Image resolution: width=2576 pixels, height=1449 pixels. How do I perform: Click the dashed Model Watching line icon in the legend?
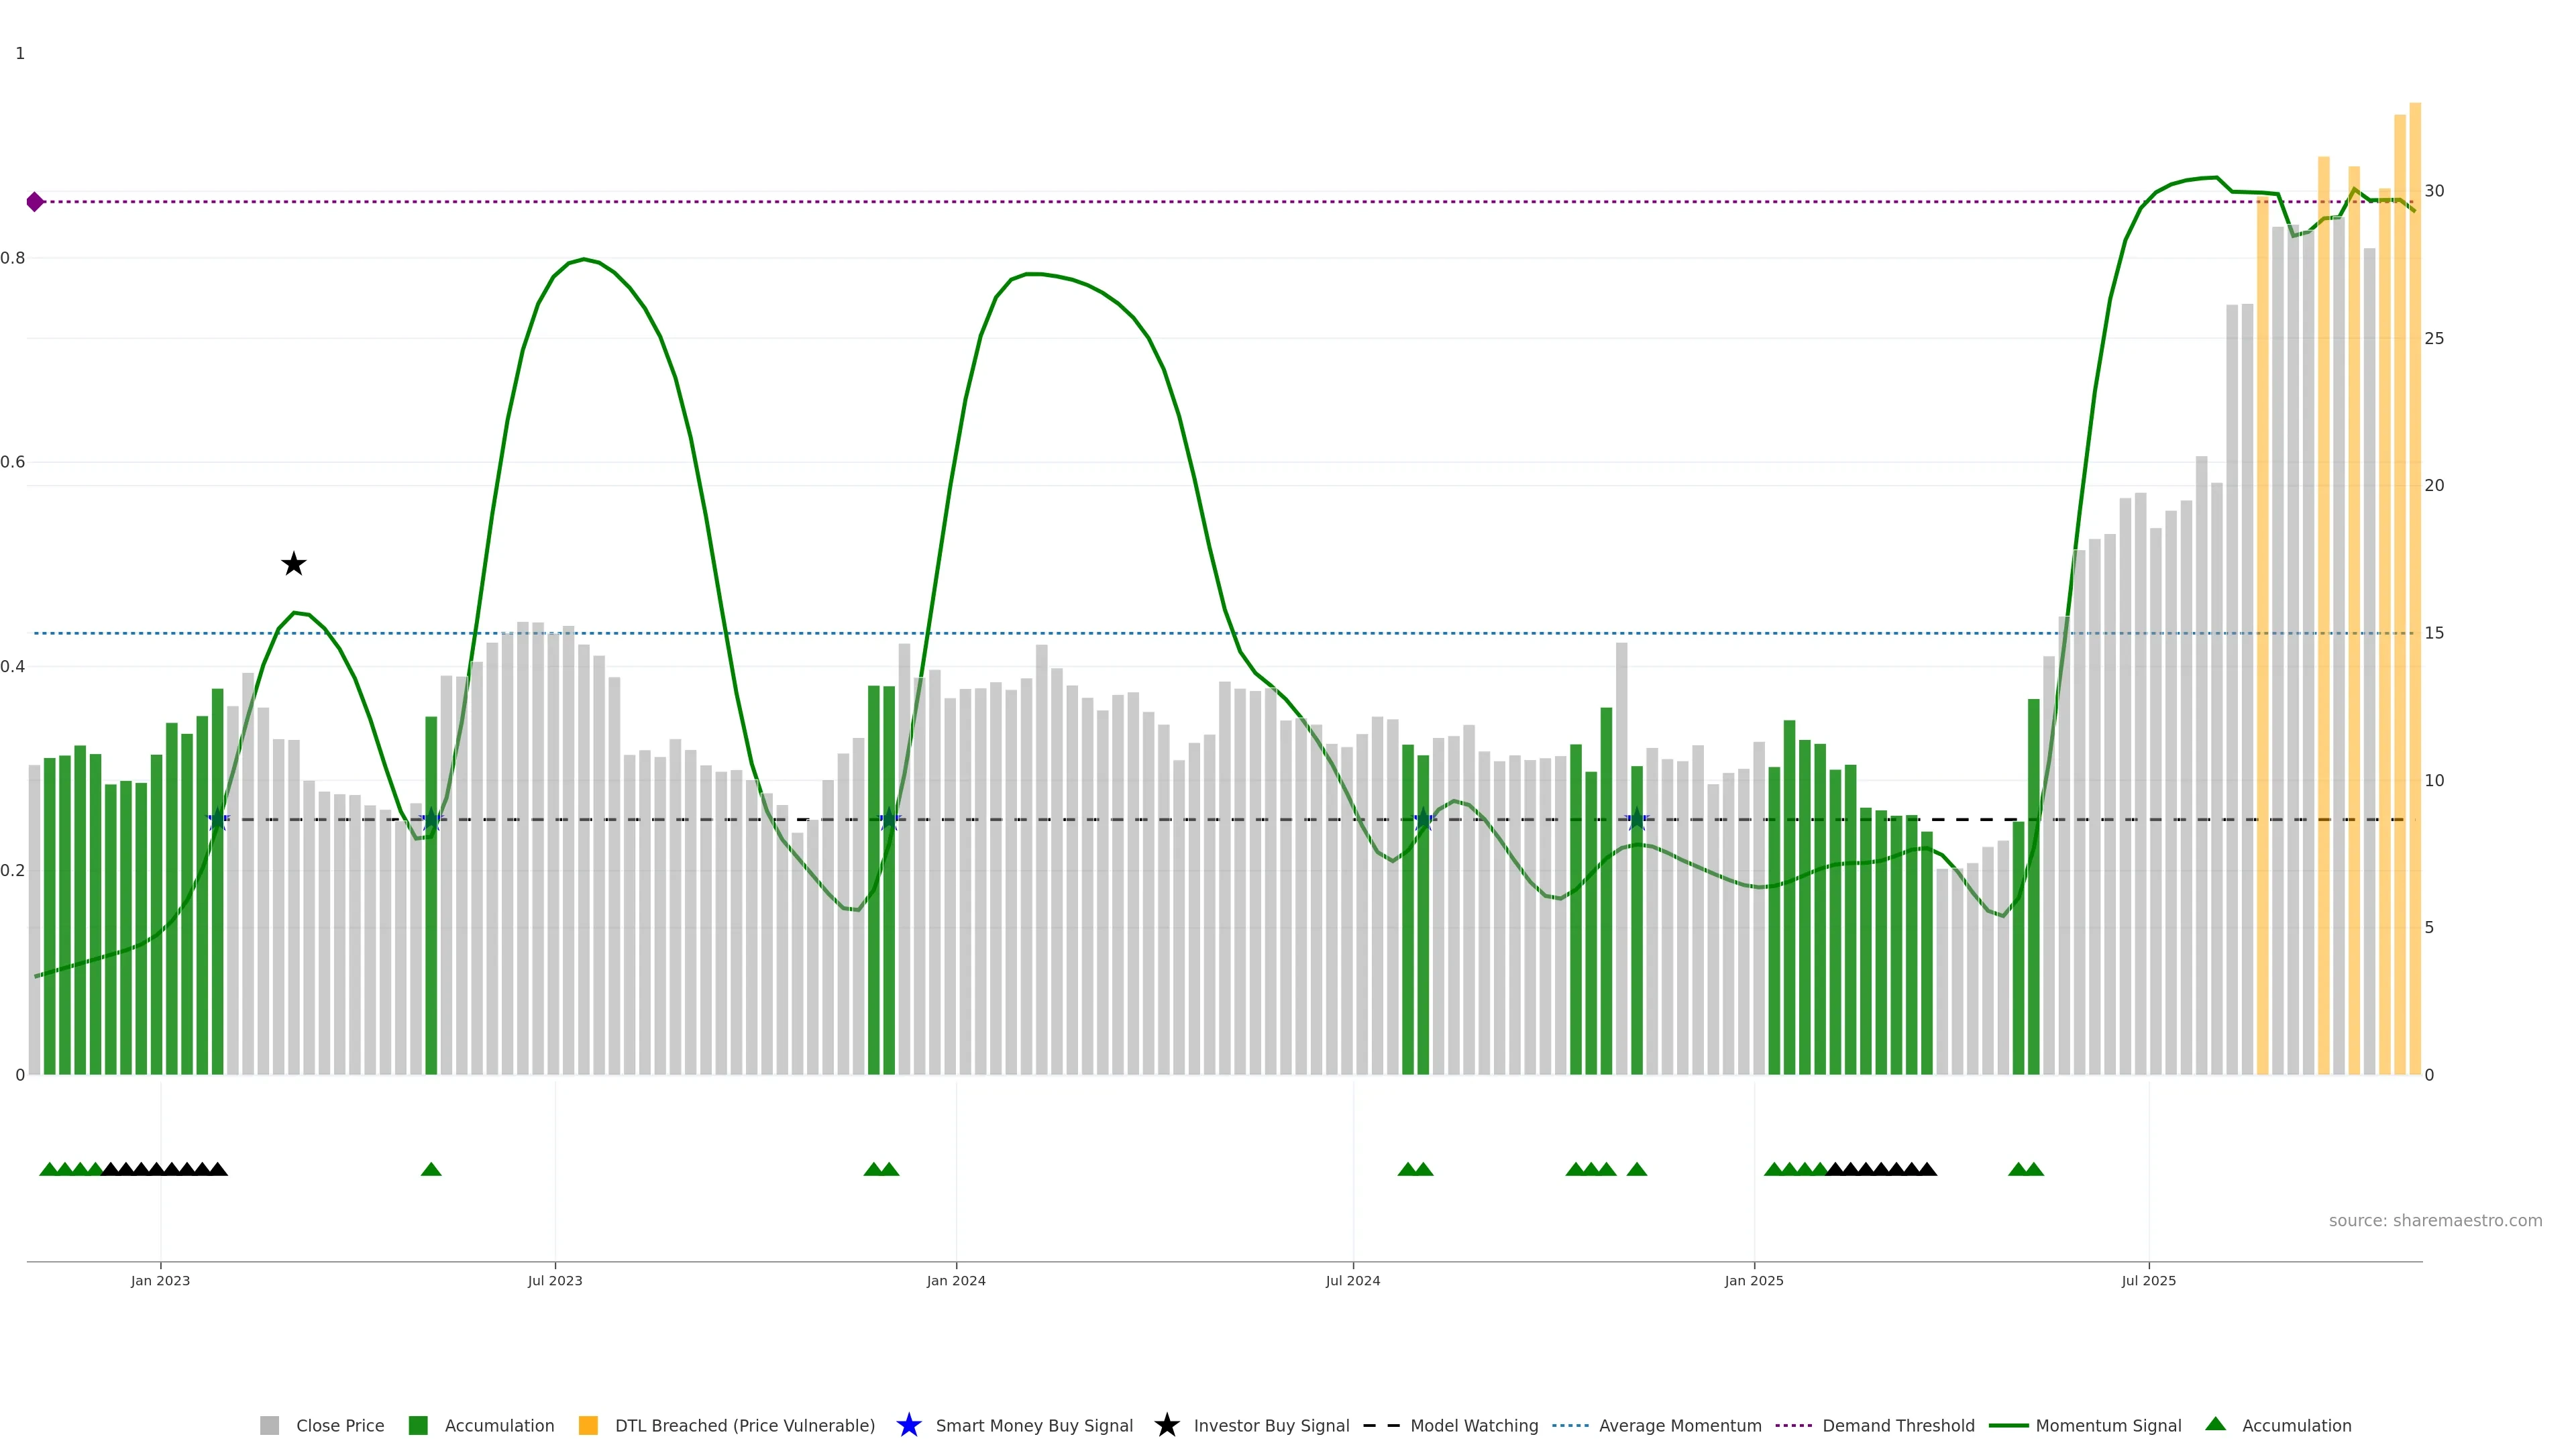(x=1382, y=1425)
